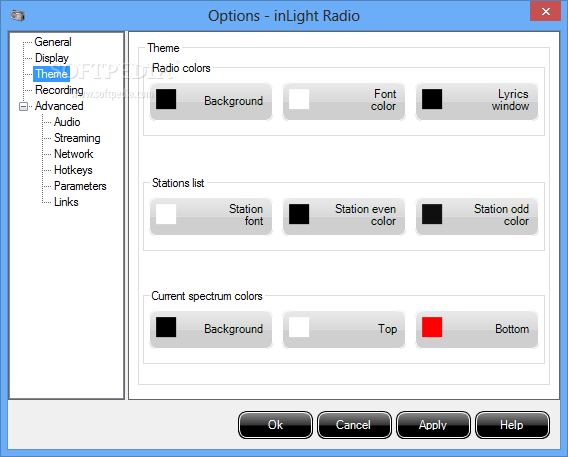Pick the black Radio colors Background swatch
568x457 pixels.
(166, 99)
